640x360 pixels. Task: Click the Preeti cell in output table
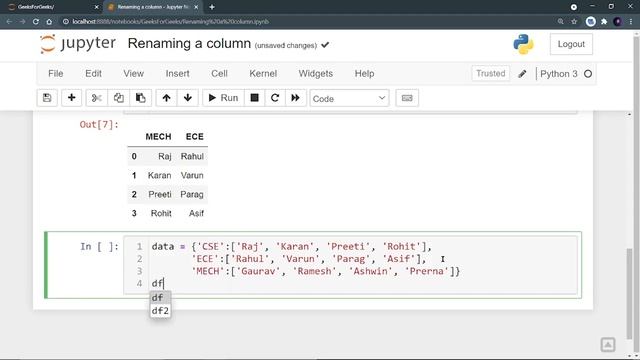pos(160,194)
